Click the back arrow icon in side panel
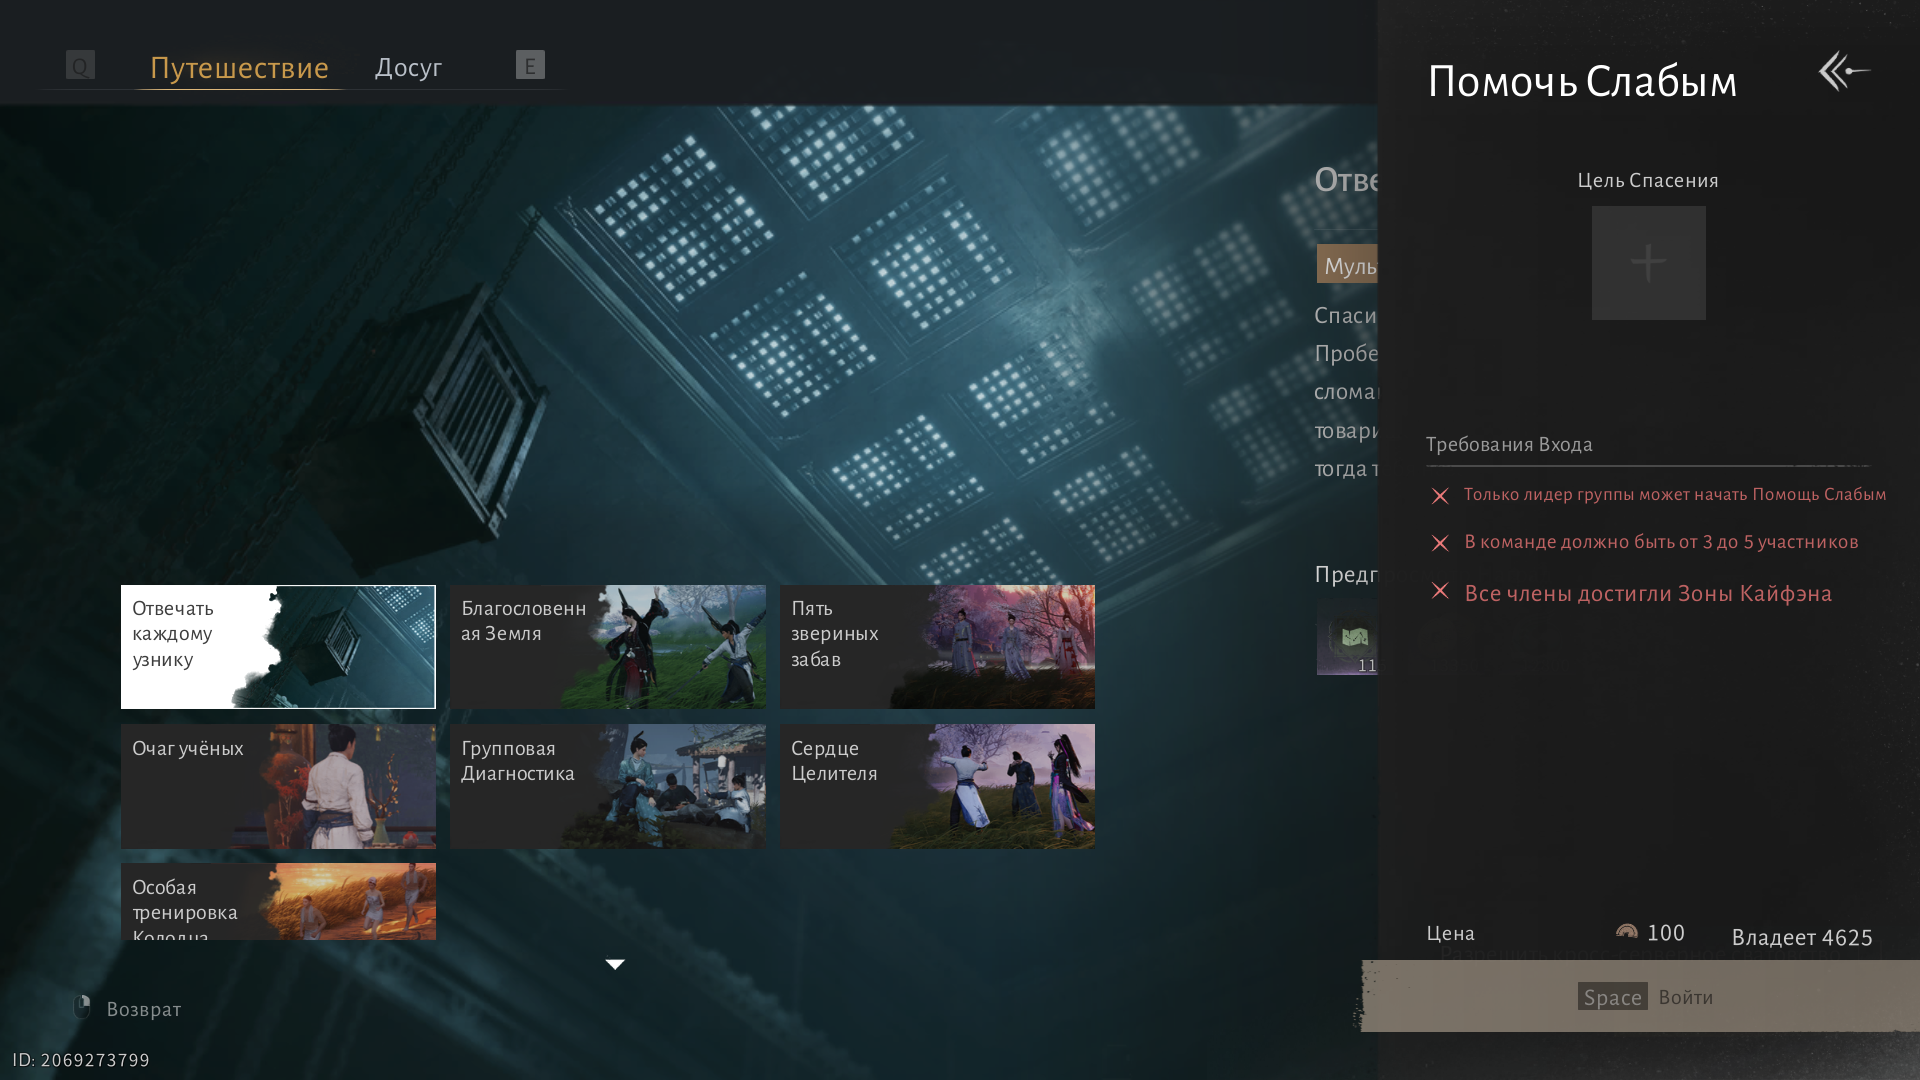The width and height of the screenshot is (1920, 1080). (1844, 71)
